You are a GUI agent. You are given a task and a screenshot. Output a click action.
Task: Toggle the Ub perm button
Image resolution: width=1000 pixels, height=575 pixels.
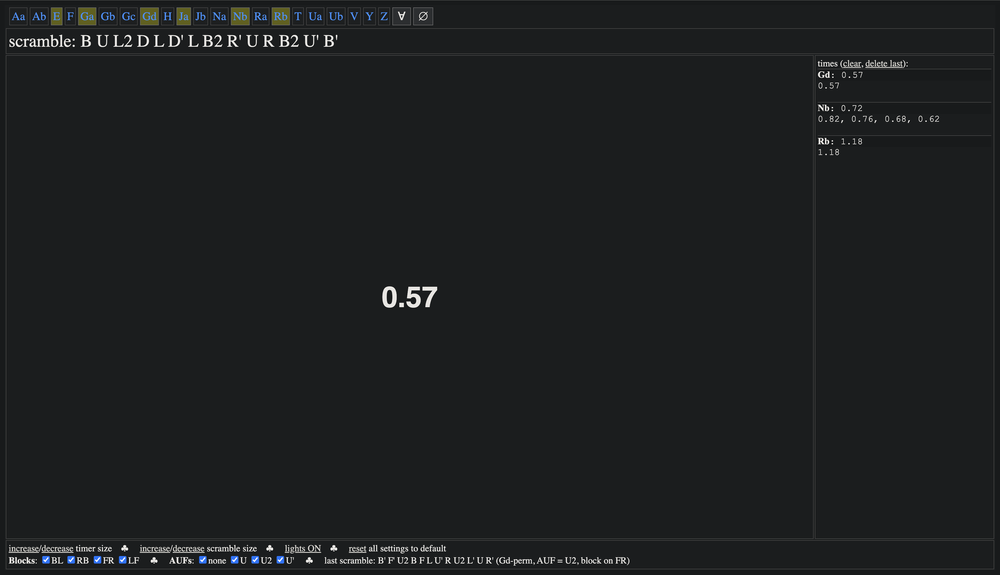[336, 16]
